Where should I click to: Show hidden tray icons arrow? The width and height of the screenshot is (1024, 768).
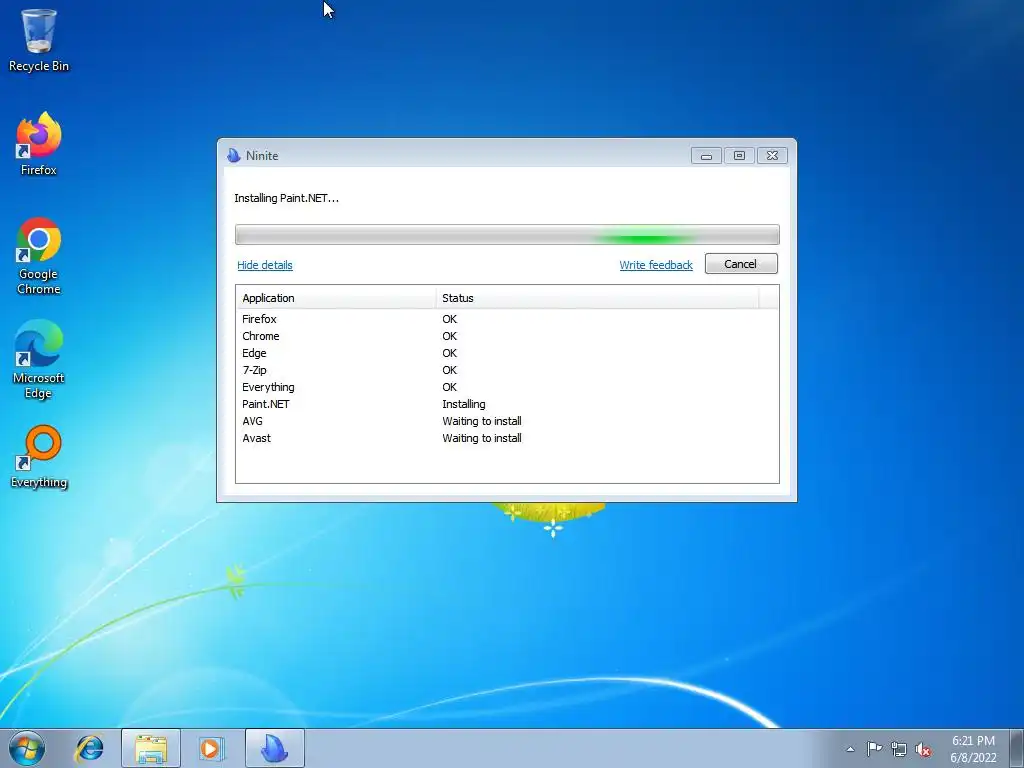(x=850, y=749)
